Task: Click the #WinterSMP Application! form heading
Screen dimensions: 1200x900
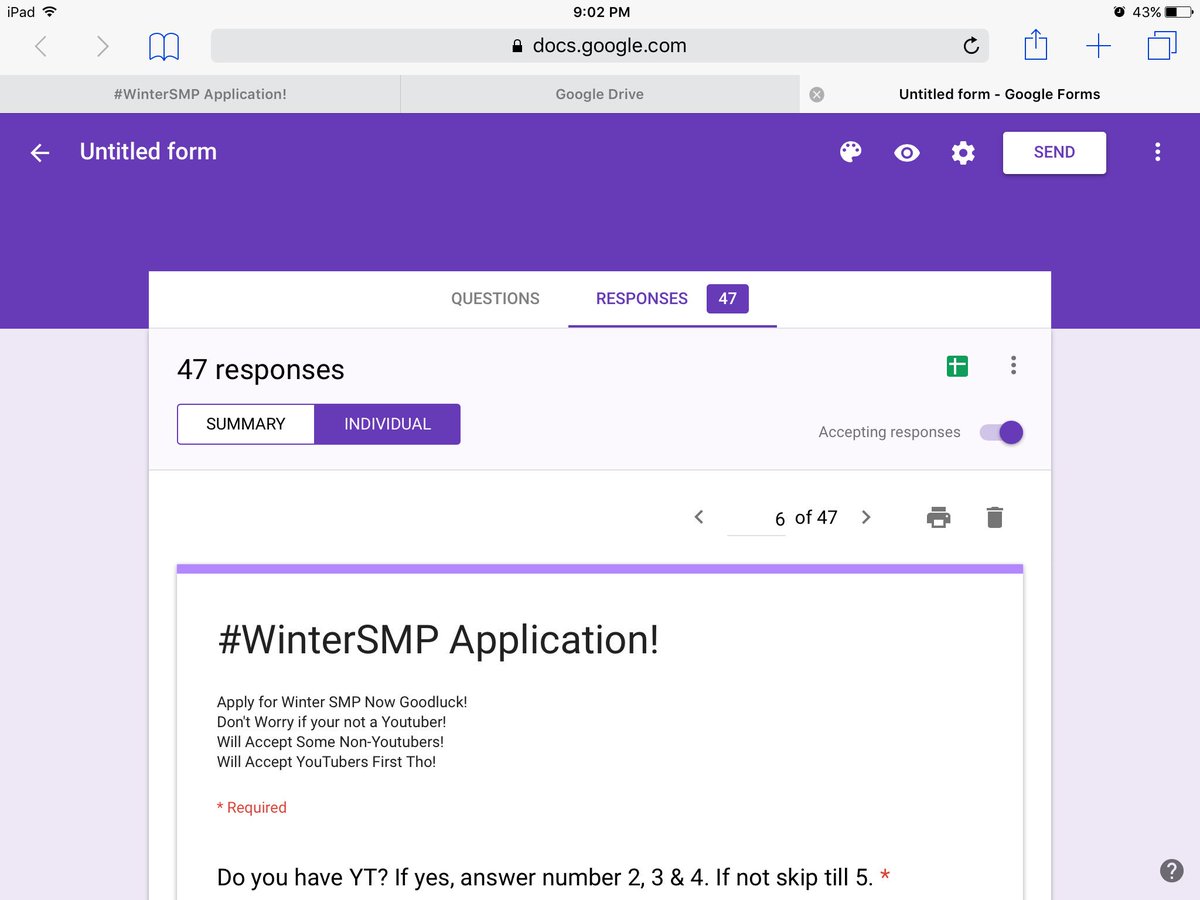Action: 438,640
